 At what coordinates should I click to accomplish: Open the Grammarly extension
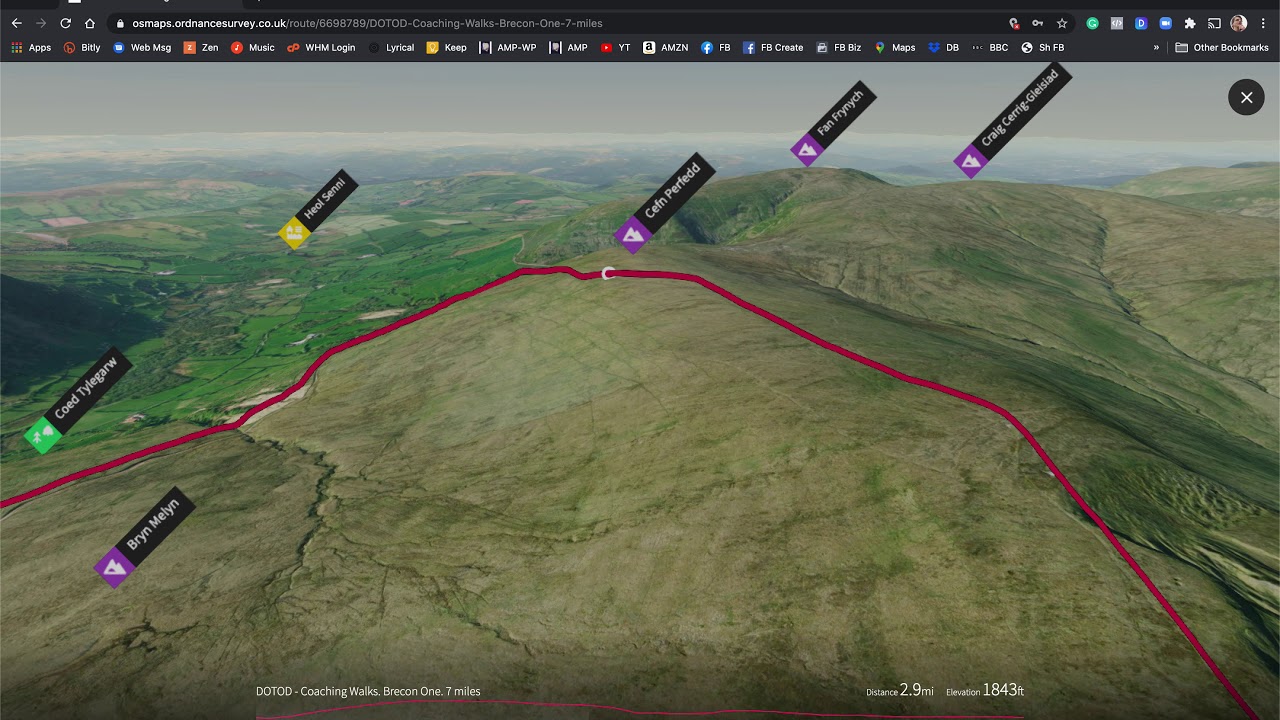tap(1092, 23)
